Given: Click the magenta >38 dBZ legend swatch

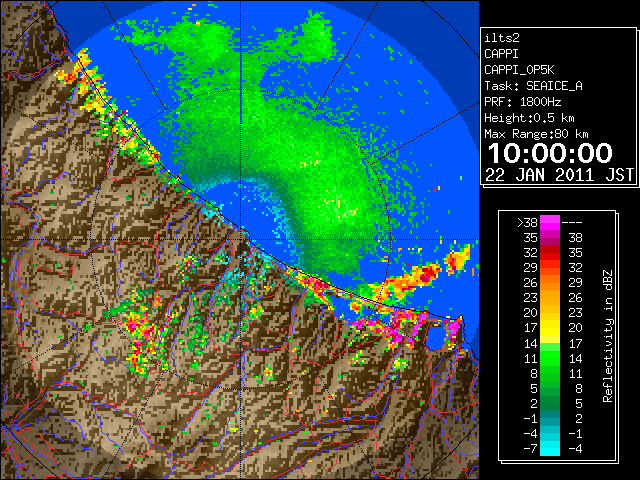Looking at the screenshot, I should pos(550,222).
